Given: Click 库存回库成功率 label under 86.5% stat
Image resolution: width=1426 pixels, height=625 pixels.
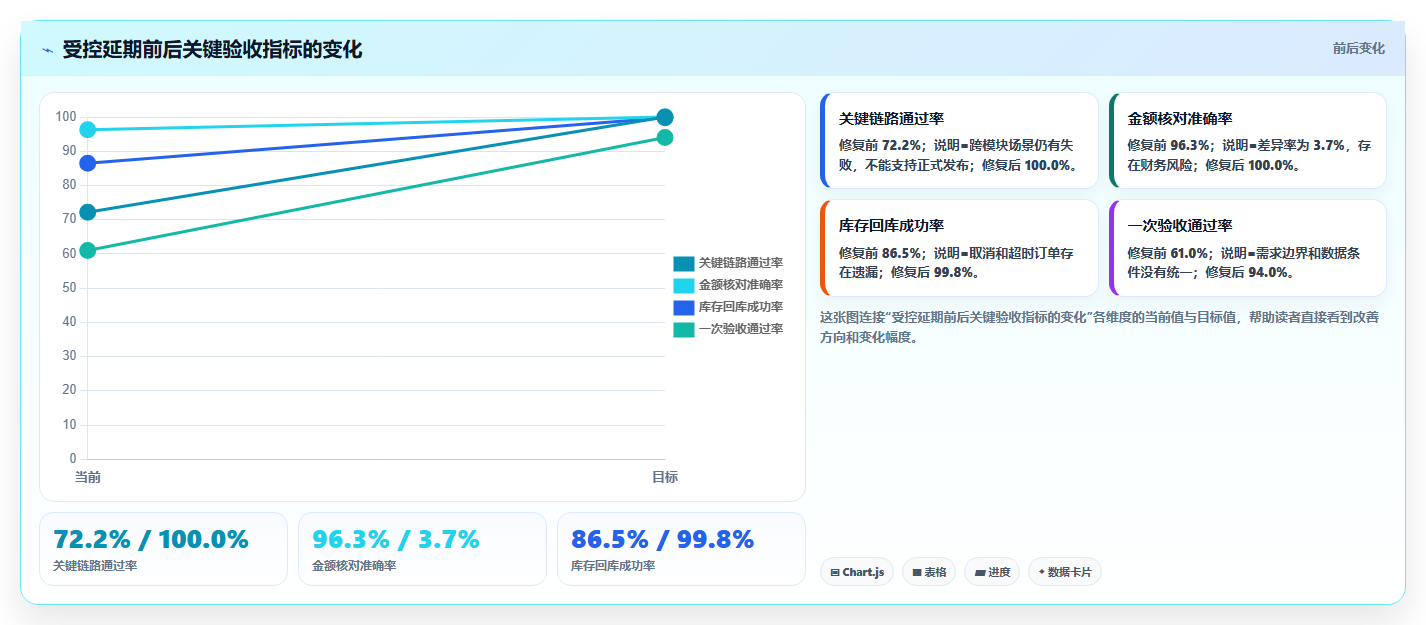Looking at the screenshot, I should 613,566.
